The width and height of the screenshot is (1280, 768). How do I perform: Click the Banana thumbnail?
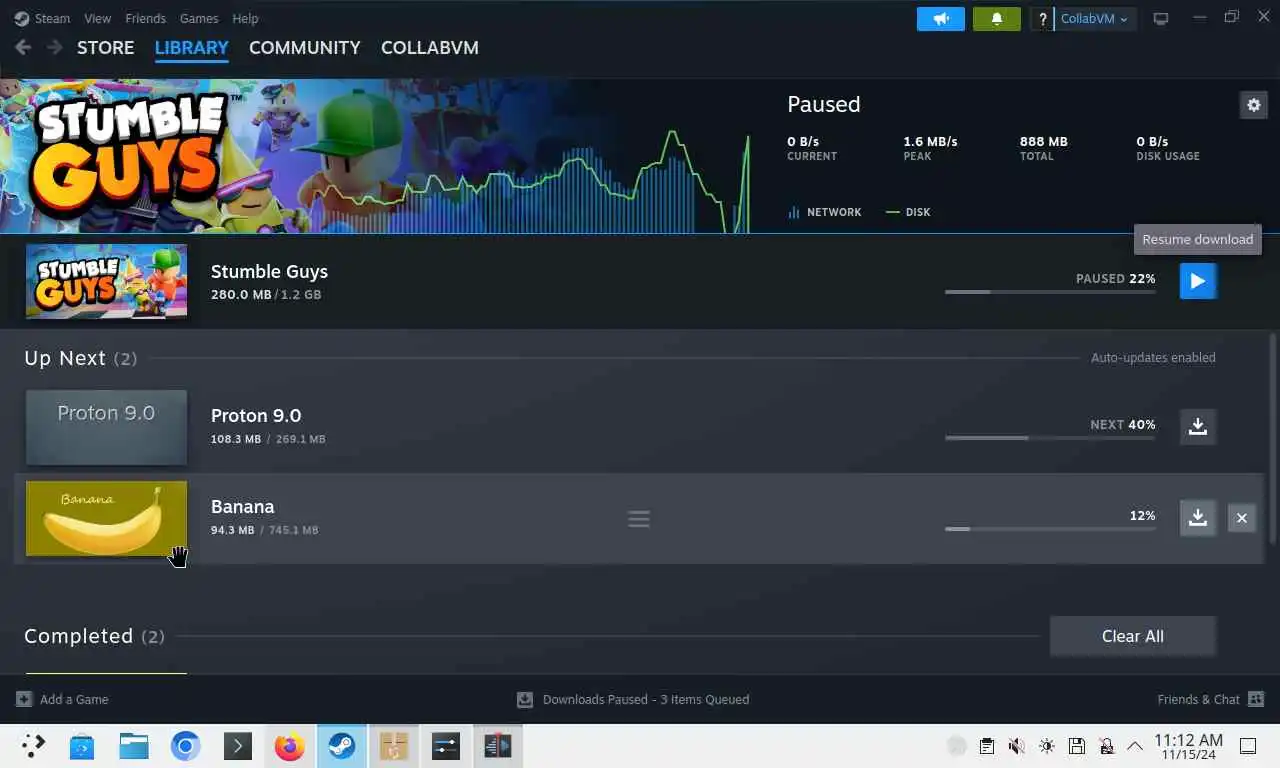pos(106,518)
